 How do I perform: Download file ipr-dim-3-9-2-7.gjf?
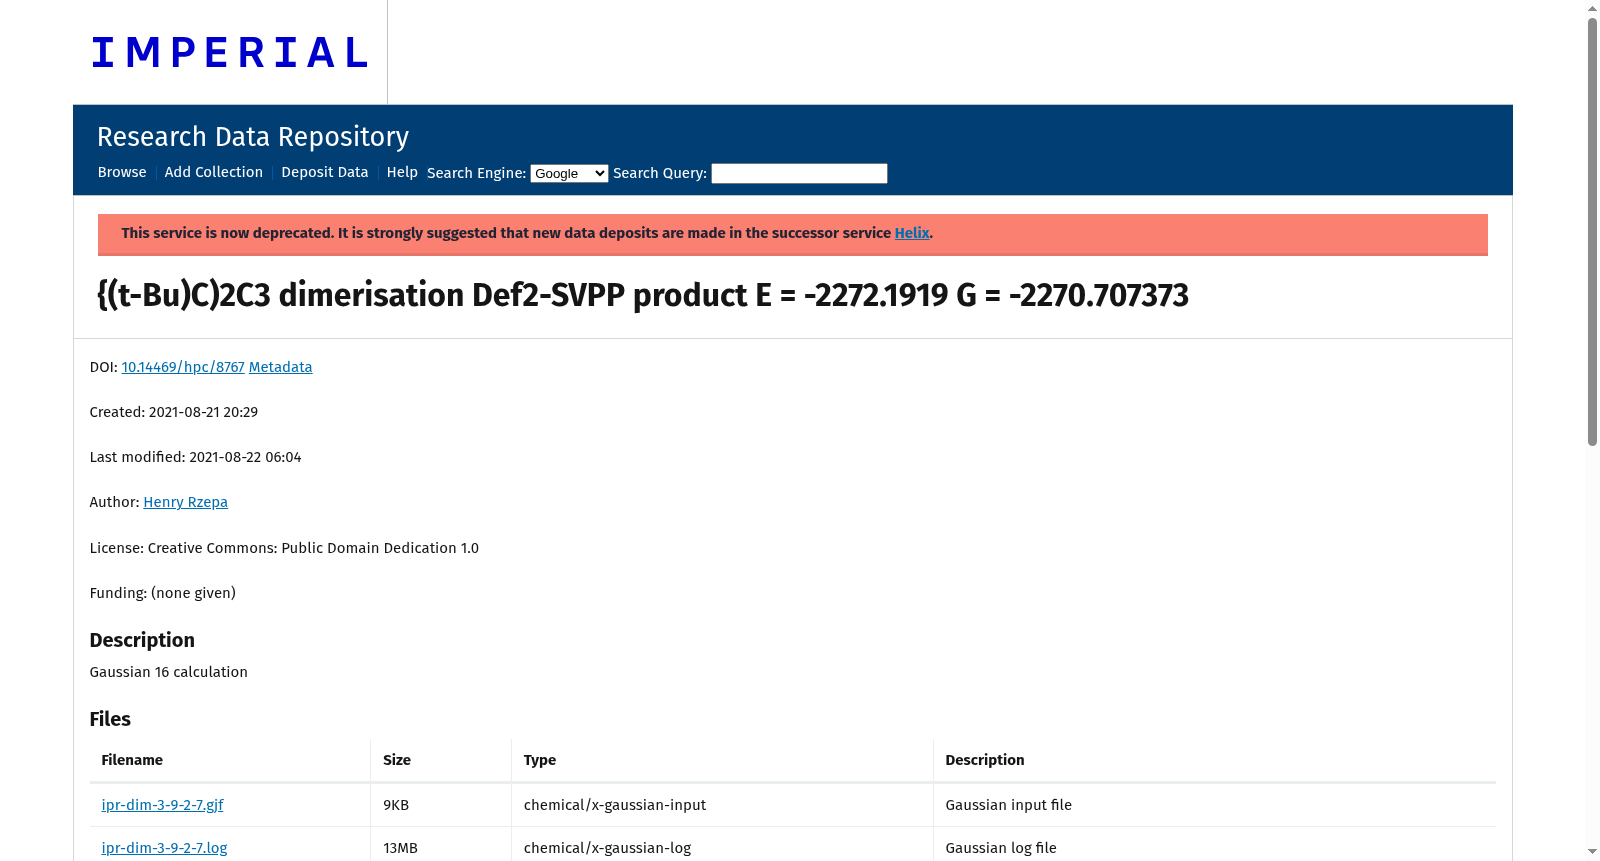(162, 805)
